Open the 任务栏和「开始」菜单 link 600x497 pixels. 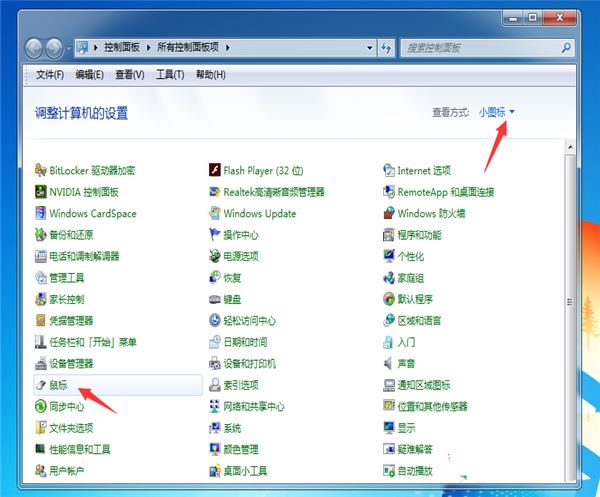pyautogui.click(x=93, y=342)
